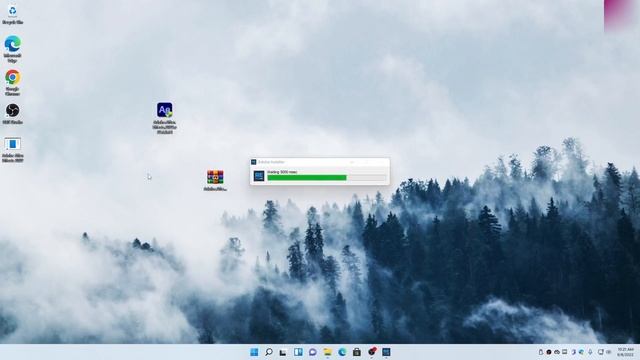Click the Adobe Installer title bar
Screen dimensions: 640x360
tap(320, 162)
